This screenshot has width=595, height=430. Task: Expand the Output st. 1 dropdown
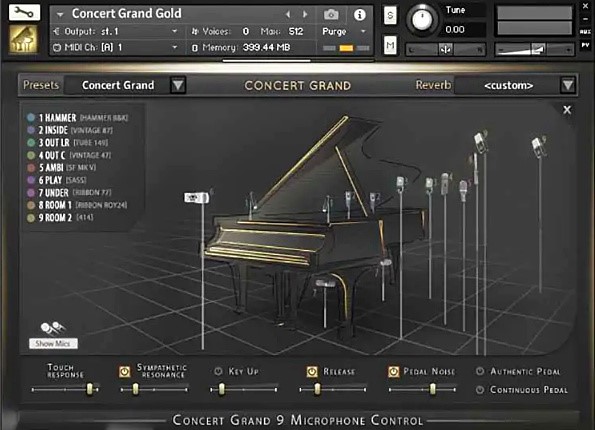click(x=175, y=31)
